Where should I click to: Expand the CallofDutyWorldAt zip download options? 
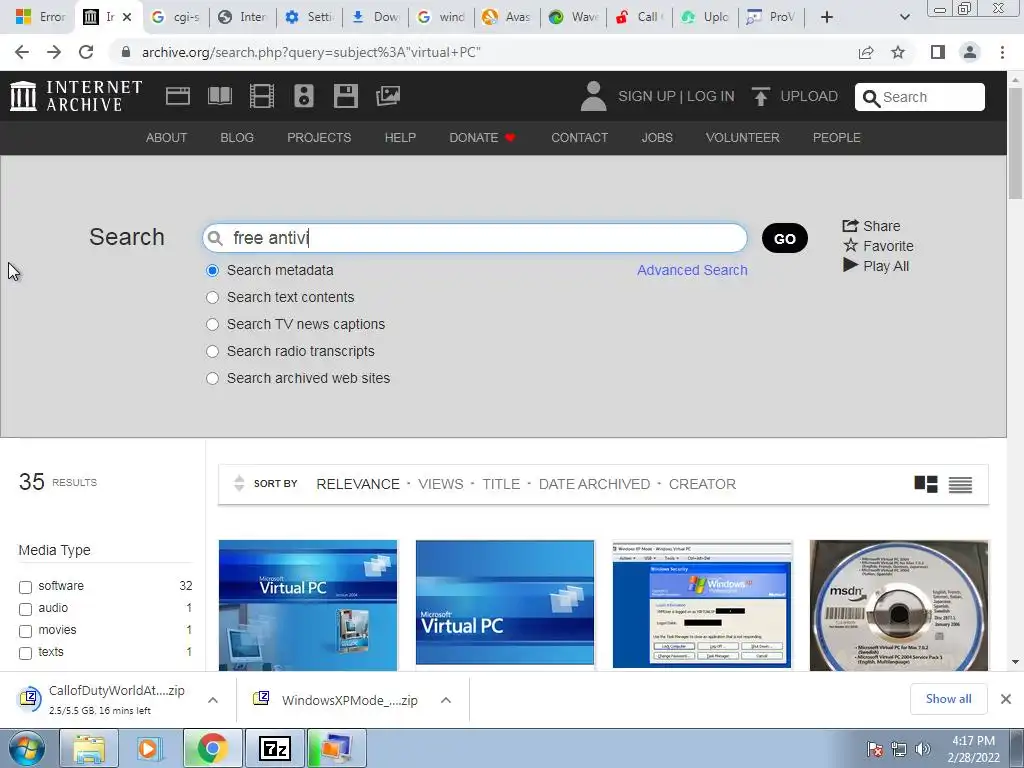[213, 700]
